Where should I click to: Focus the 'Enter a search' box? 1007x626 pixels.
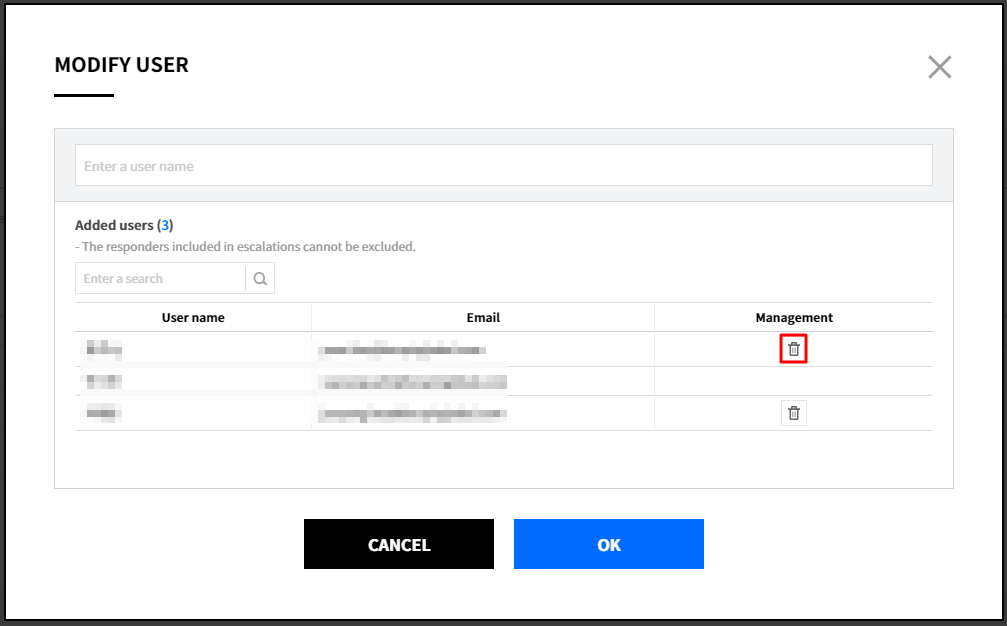(160, 279)
